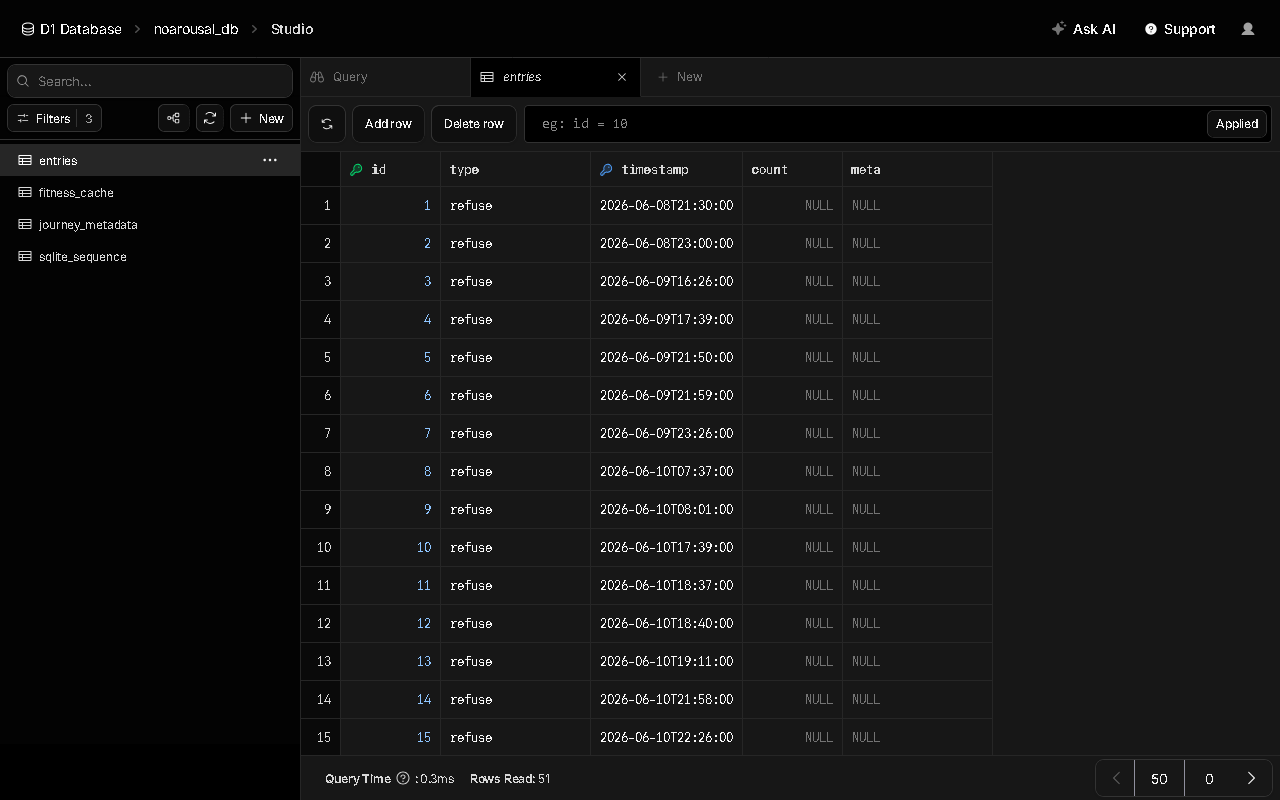Close the entries tab
Image resolution: width=1280 pixels, height=800 pixels.
622,77
